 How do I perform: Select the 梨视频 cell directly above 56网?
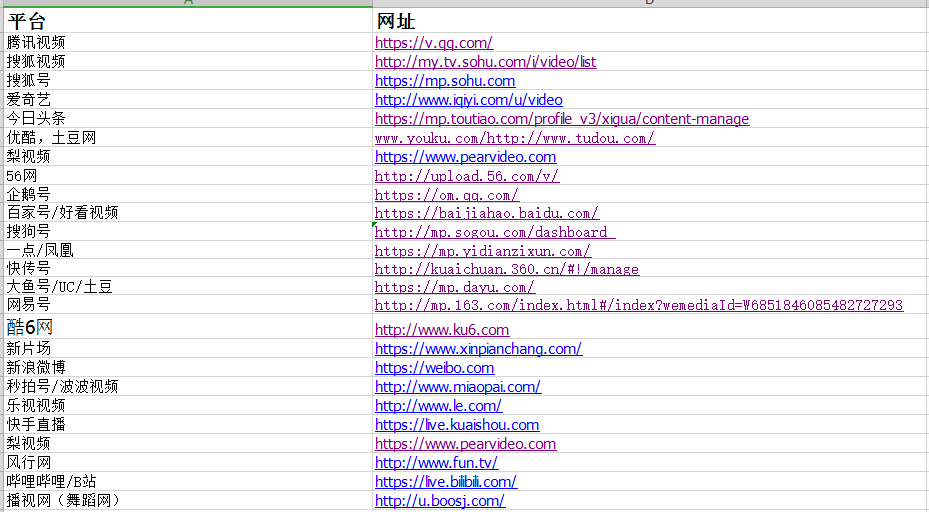click(x=188, y=156)
